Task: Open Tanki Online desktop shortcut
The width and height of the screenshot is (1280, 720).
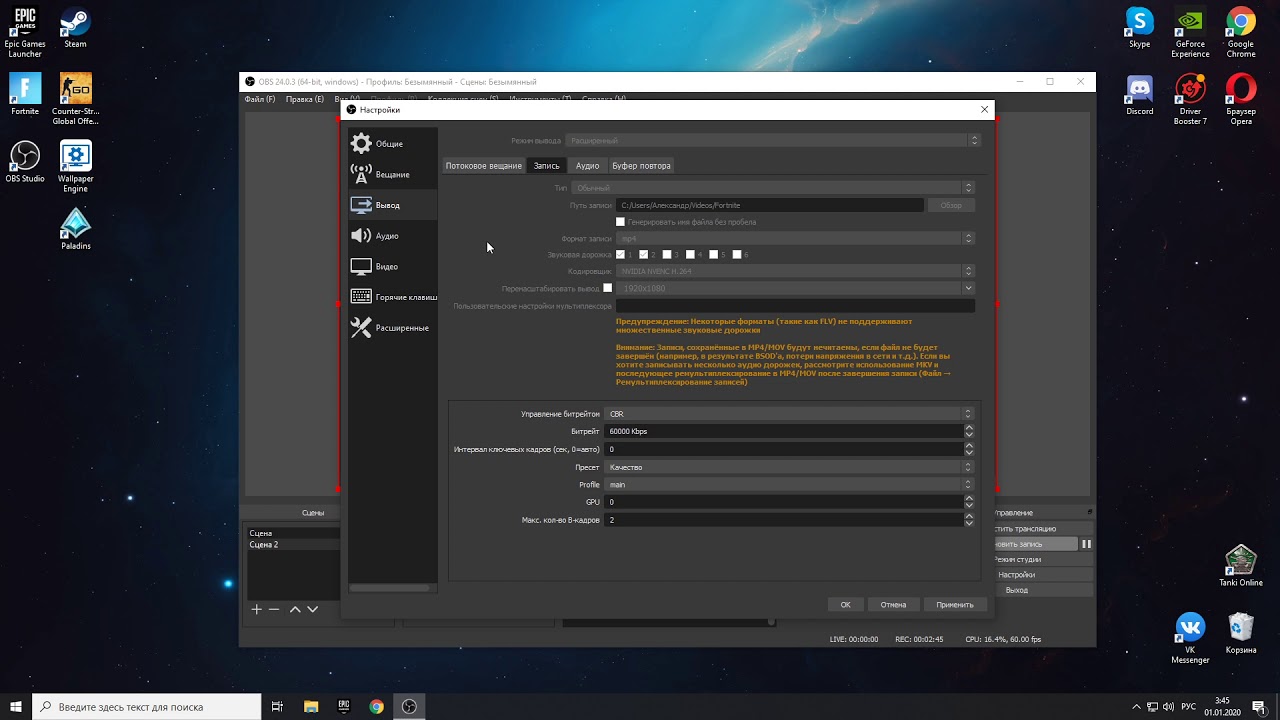Action: point(1241,566)
